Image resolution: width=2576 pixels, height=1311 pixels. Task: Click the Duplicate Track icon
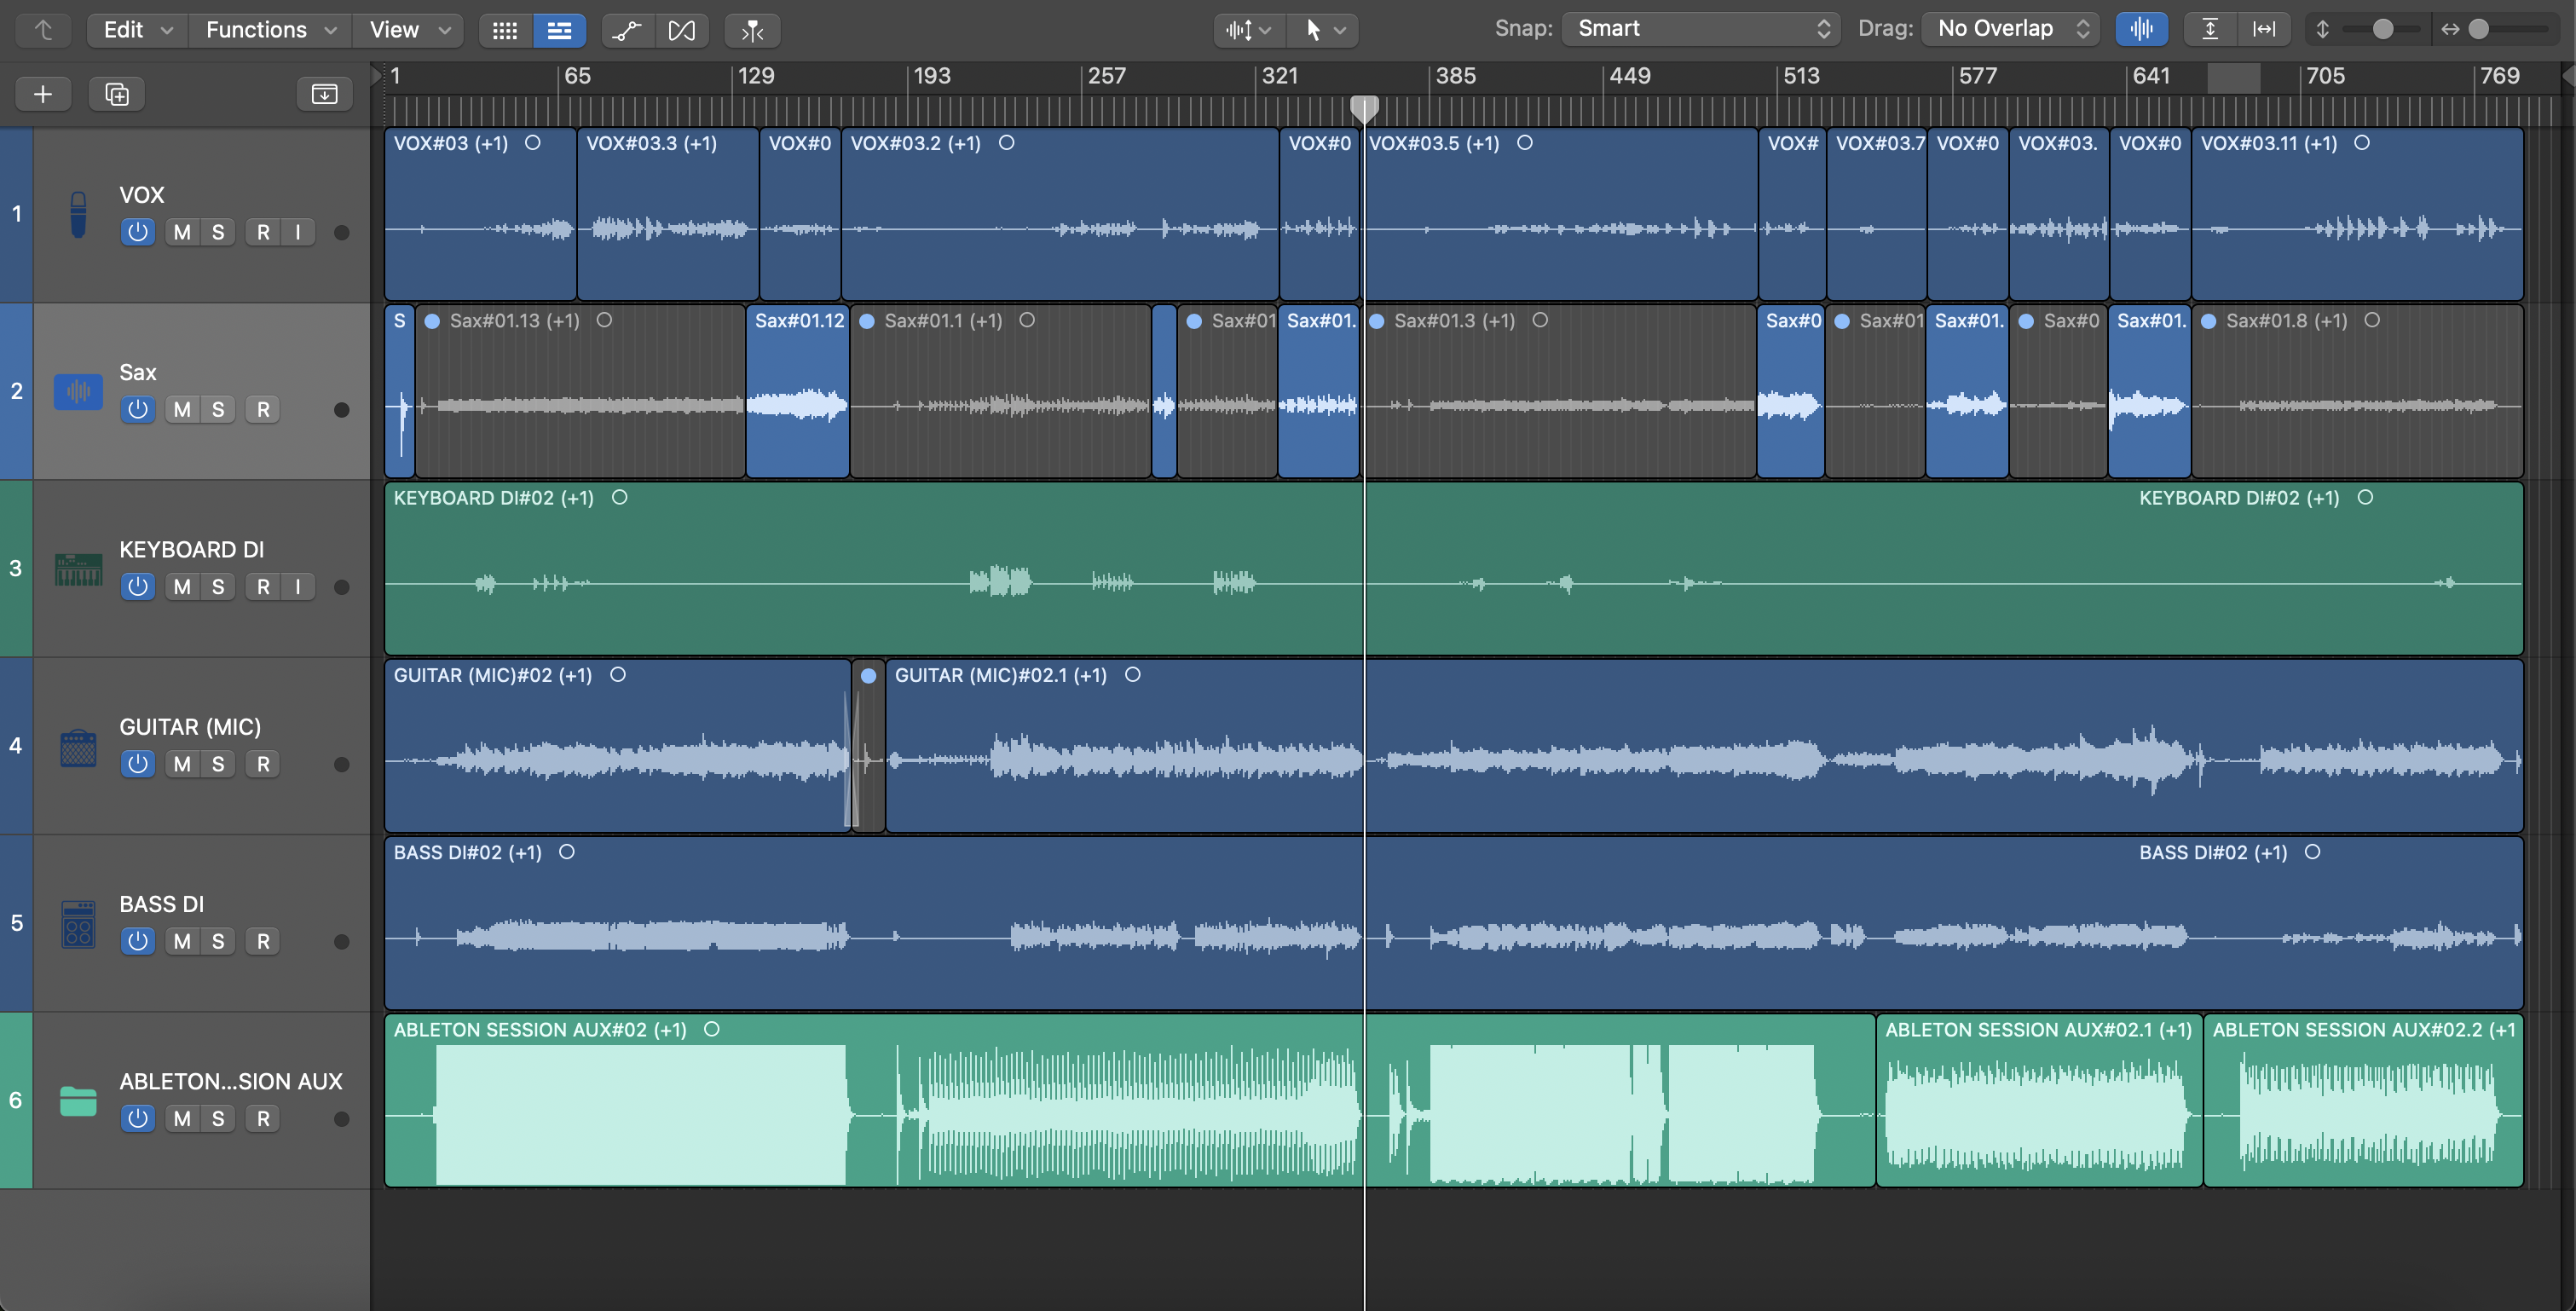coord(117,94)
